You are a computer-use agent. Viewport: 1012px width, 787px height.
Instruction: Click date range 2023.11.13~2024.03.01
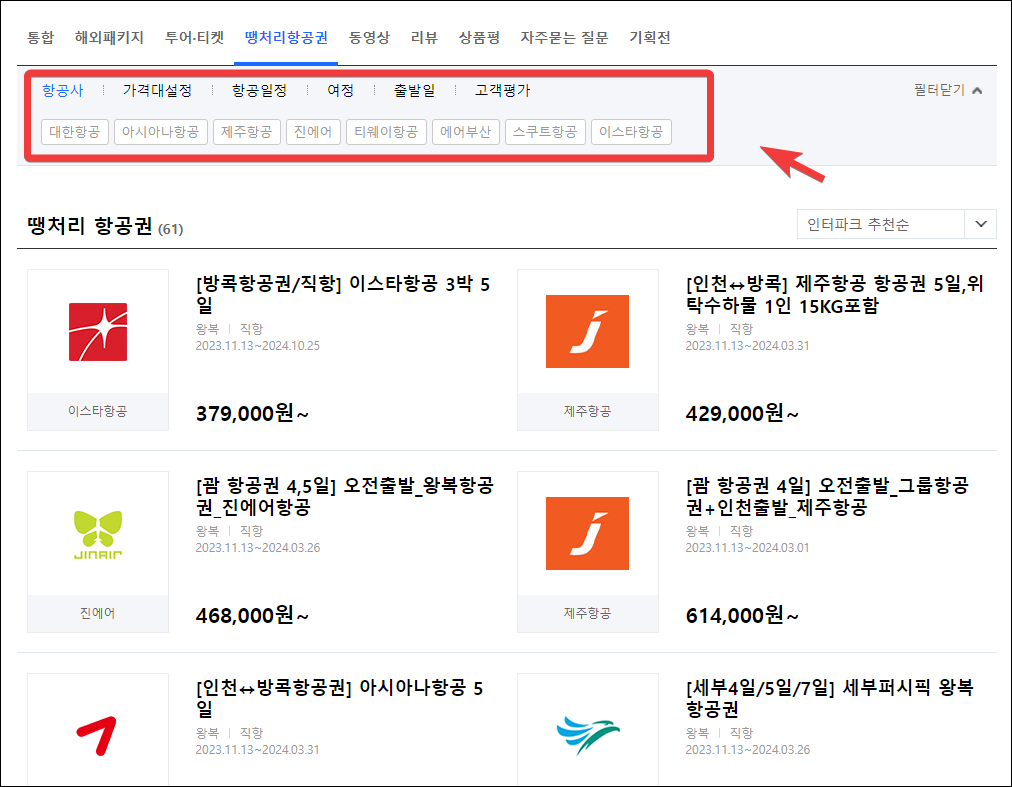[747, 548]
